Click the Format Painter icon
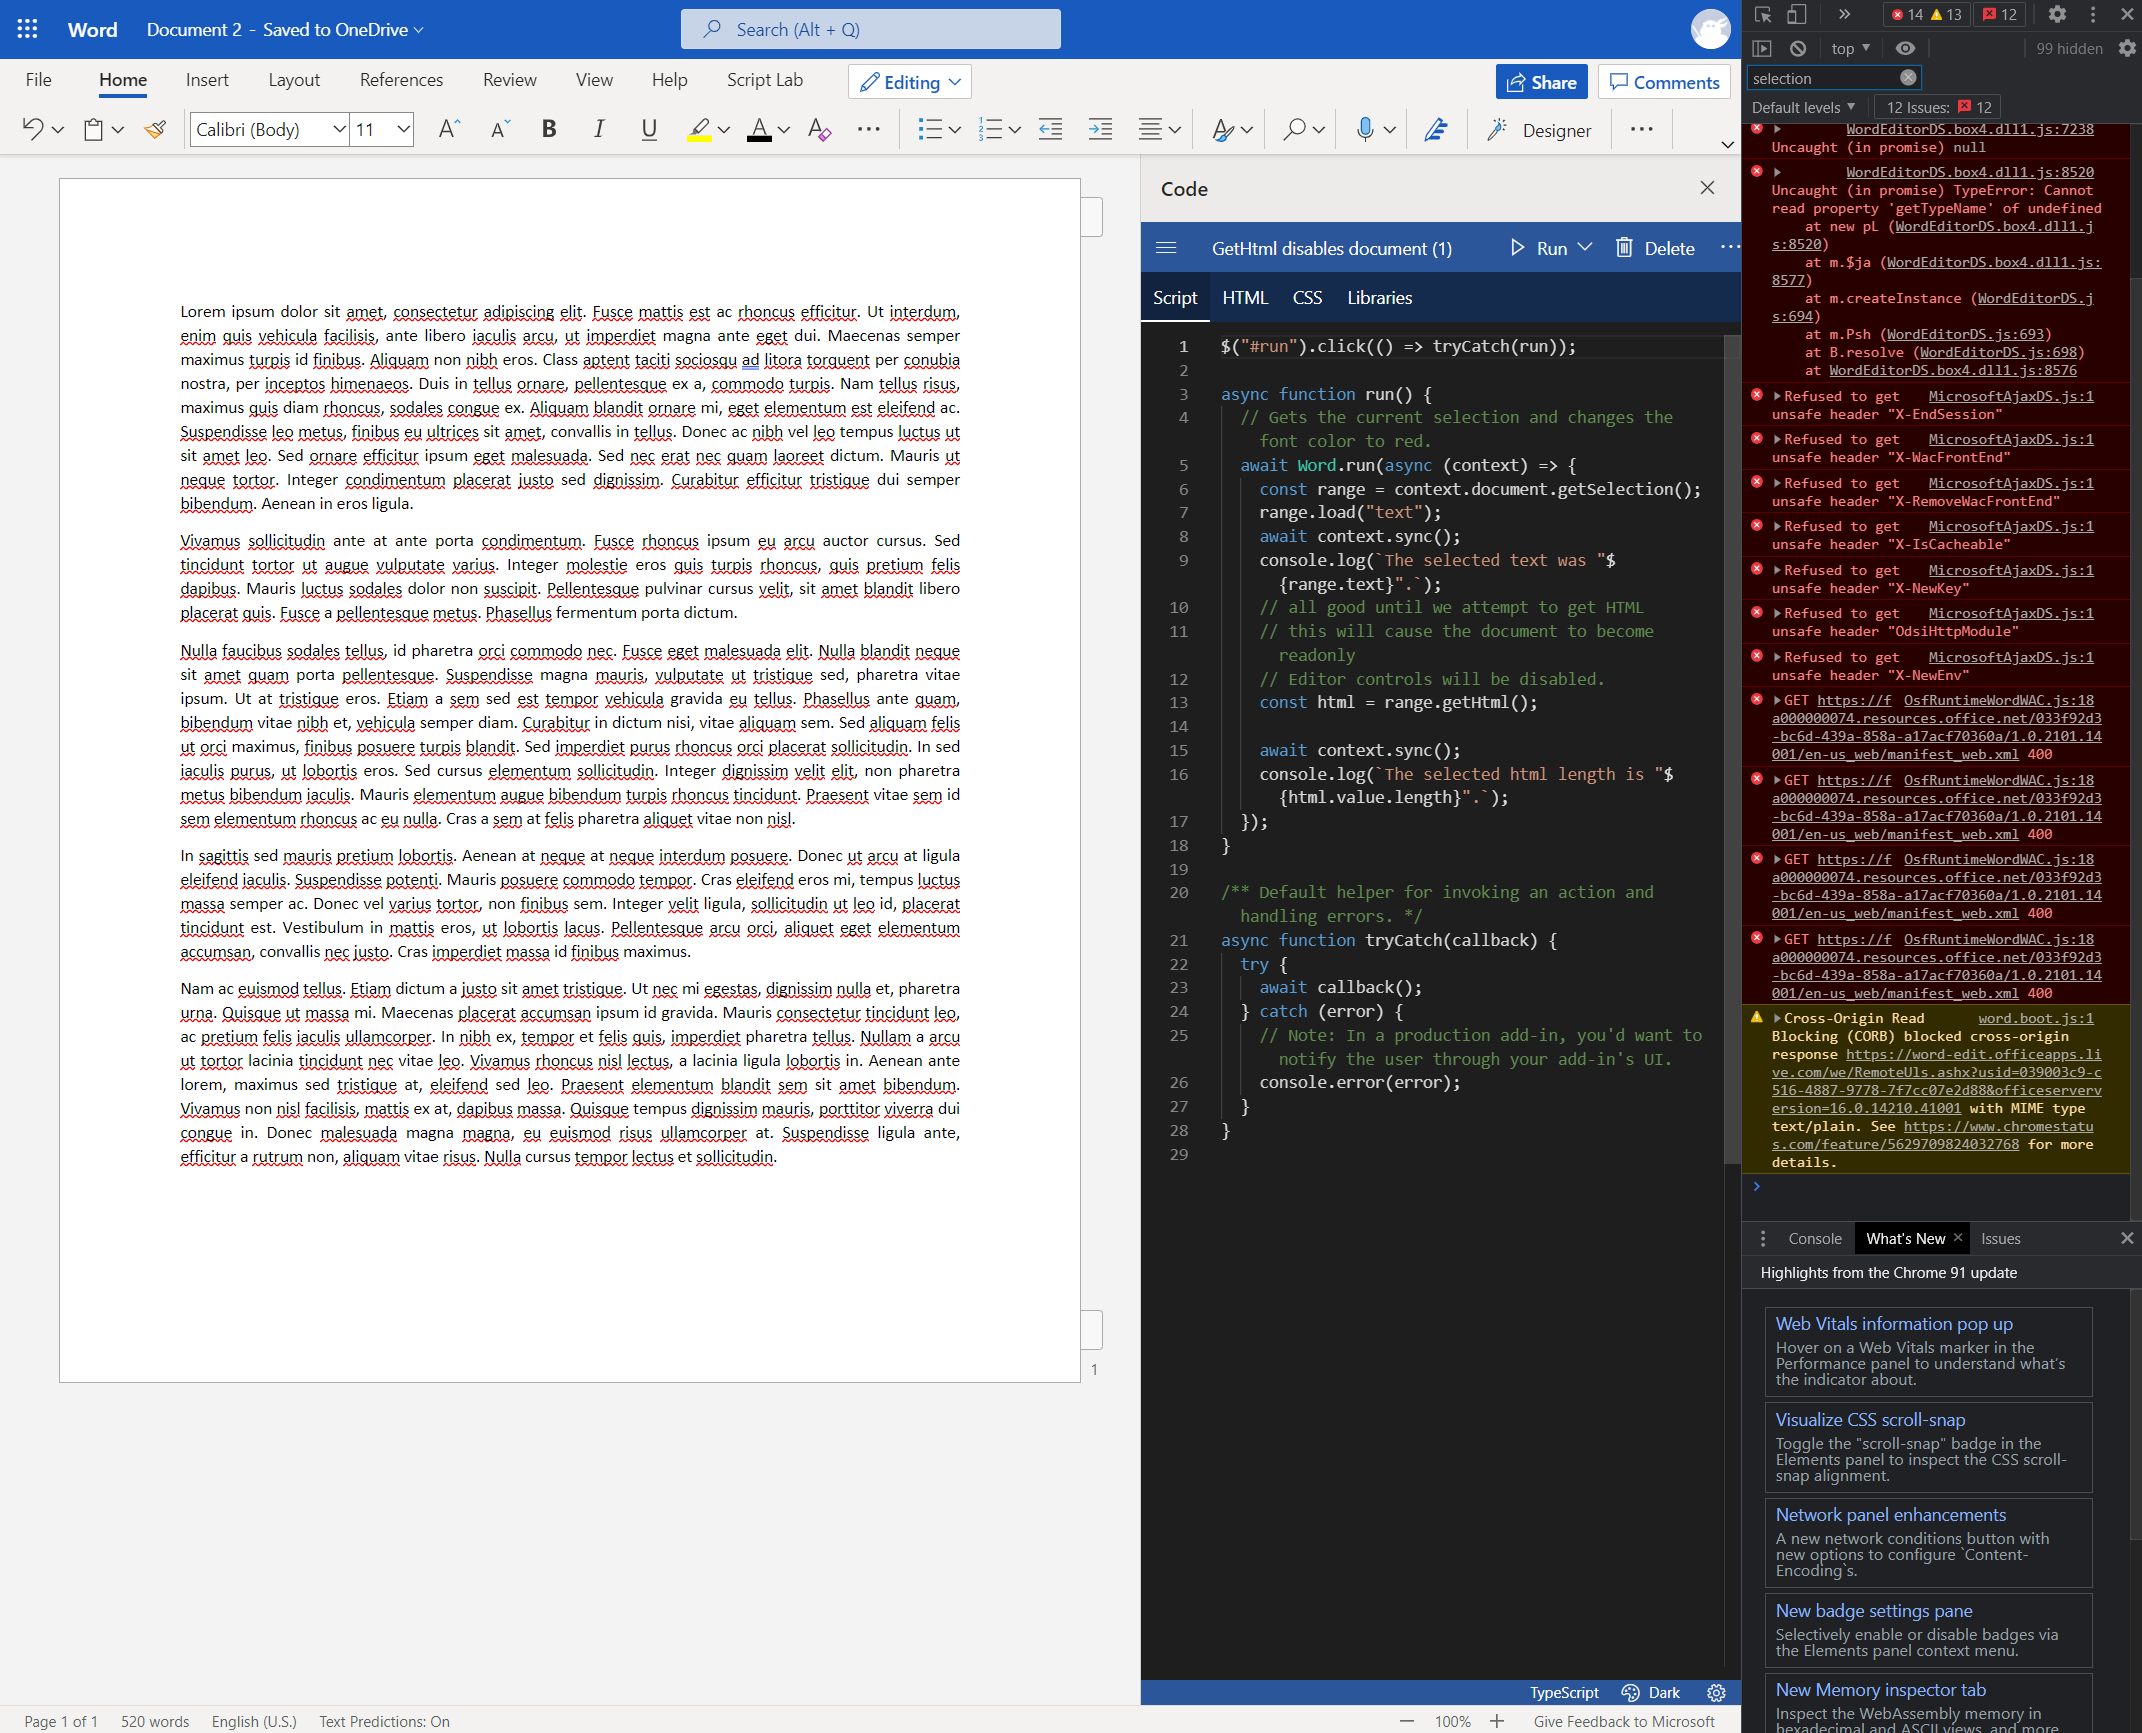 (155, 129)
